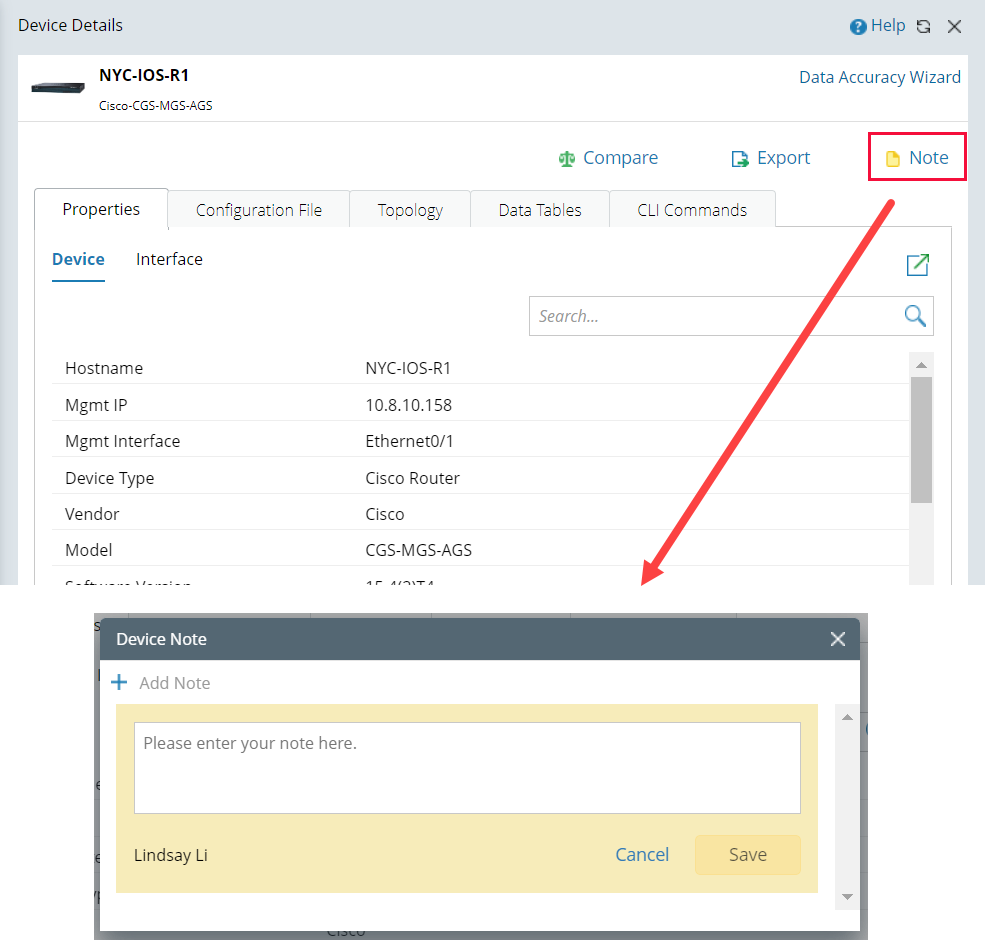This screenshot has width=985, height=940.
Task: Open Device properties in a new window
Action: tap(917, 265)
